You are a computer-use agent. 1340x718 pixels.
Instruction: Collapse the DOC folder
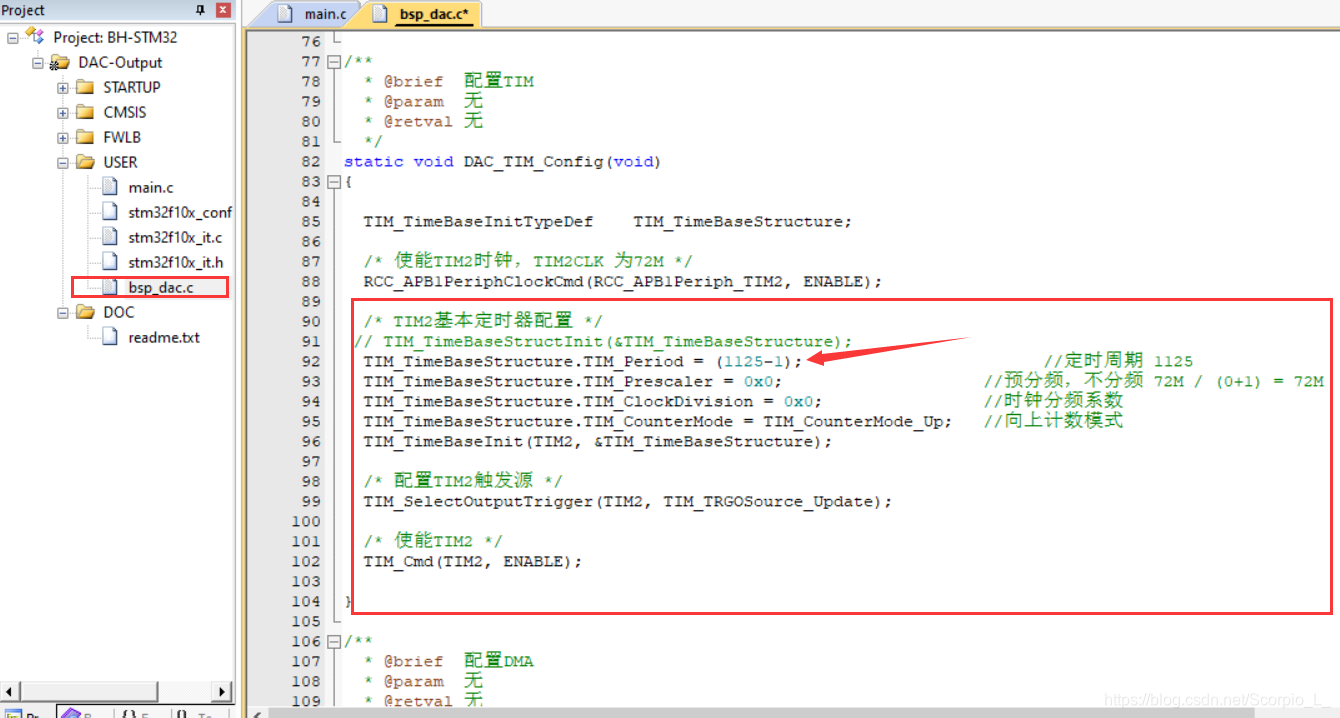(x=63, y=312)
